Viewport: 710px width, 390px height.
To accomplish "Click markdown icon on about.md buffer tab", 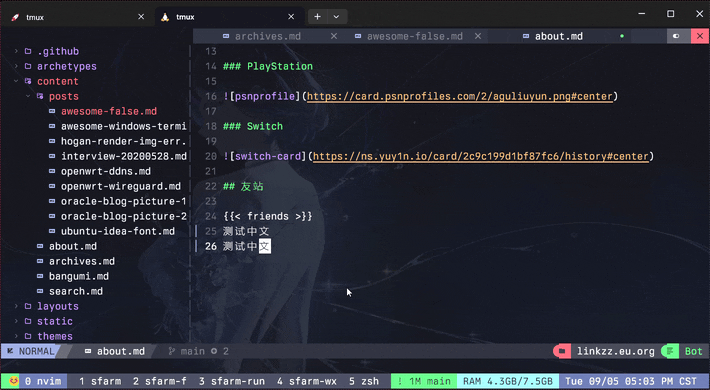I will (526, 36).
